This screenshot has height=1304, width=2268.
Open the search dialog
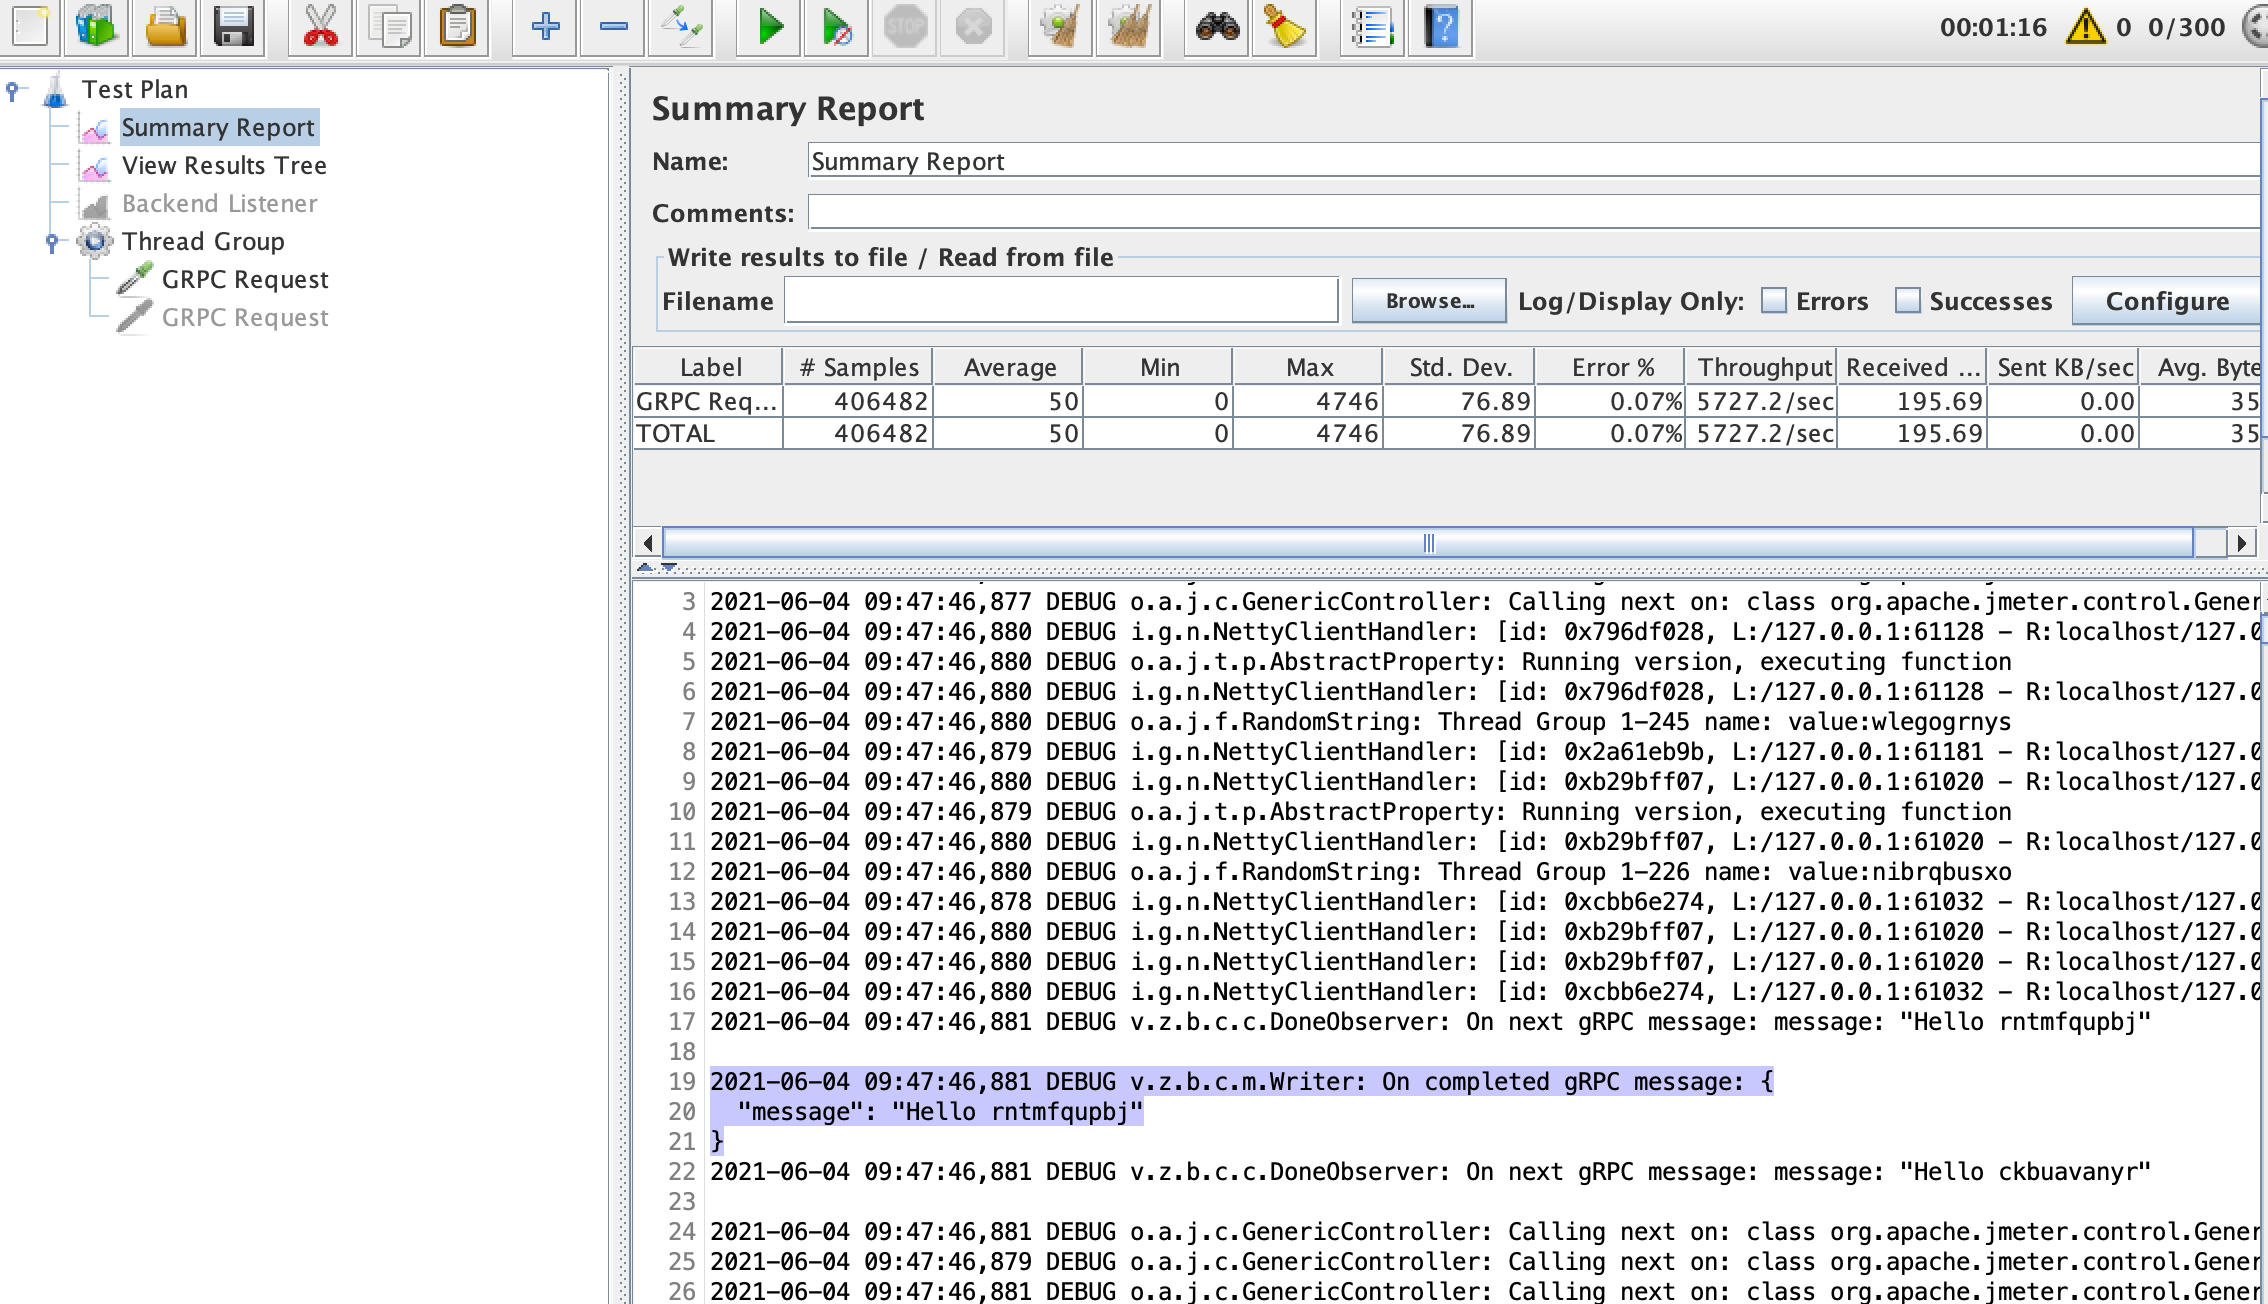coord(1215,27)
